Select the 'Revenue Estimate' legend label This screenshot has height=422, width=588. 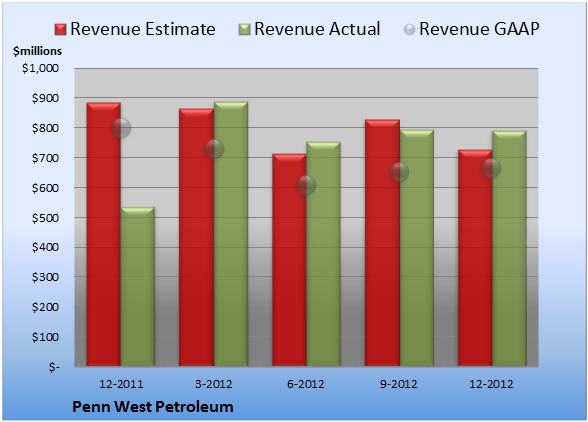click(x=143, y=29)
